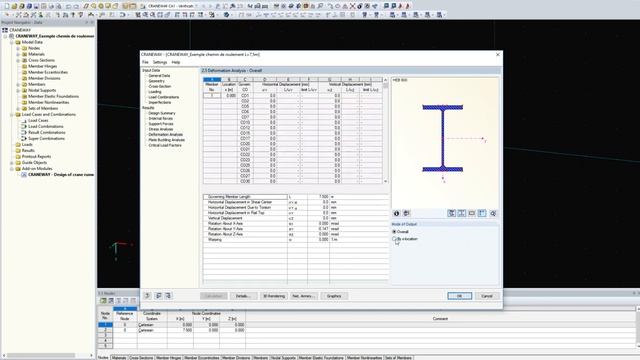This screenshot has width=640, height=360.
Task: Click the 'Vertical Displacement' detail row
Action: pyautogui.click(x=296, y=218)
